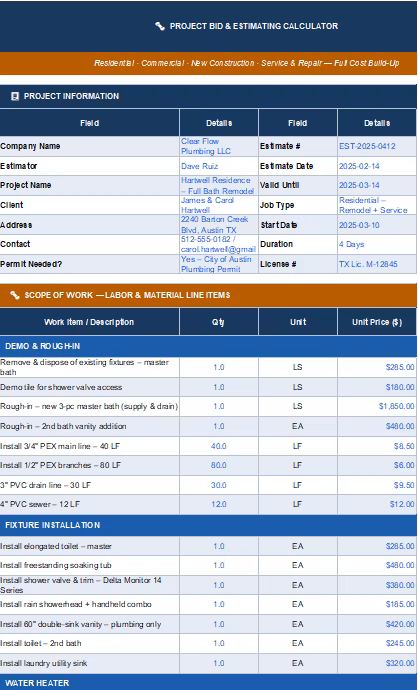The image size is (418, 690).
Task: Select the $1,850.00 unit price
Action: pyautogui.click(x=397, y=406)
